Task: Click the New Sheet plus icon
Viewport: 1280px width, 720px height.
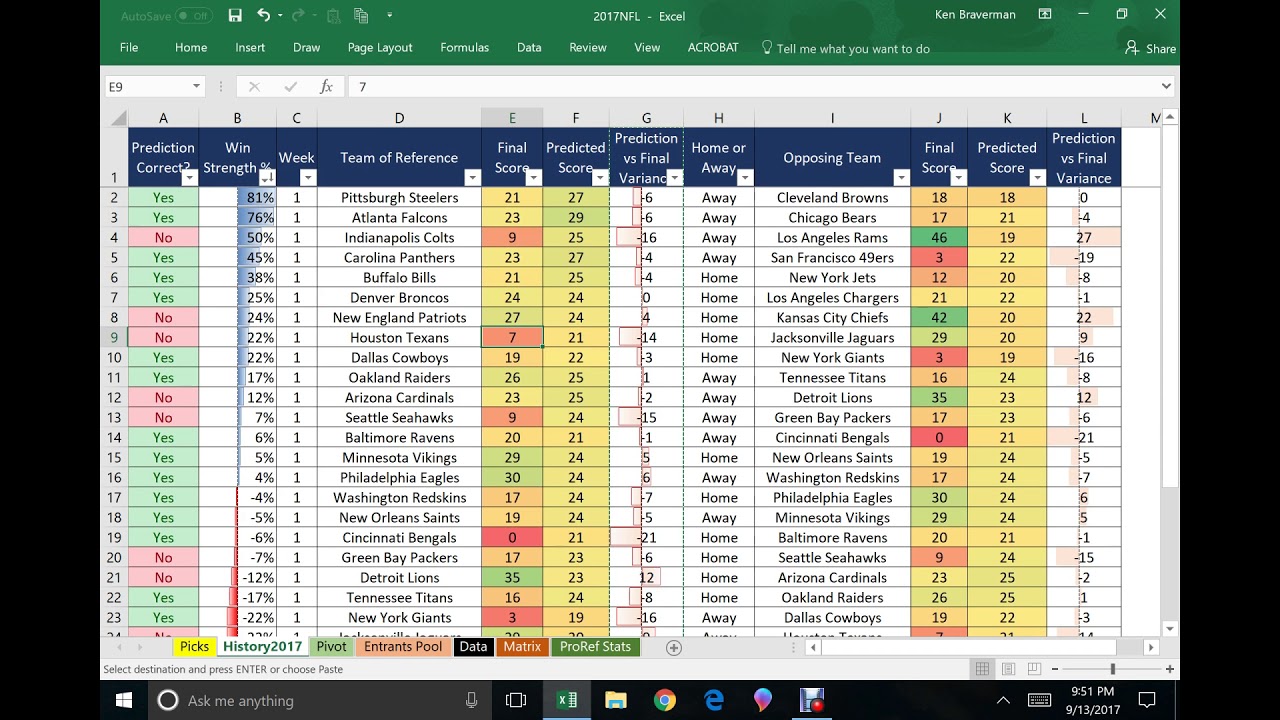Action: (x=674, y=648)
